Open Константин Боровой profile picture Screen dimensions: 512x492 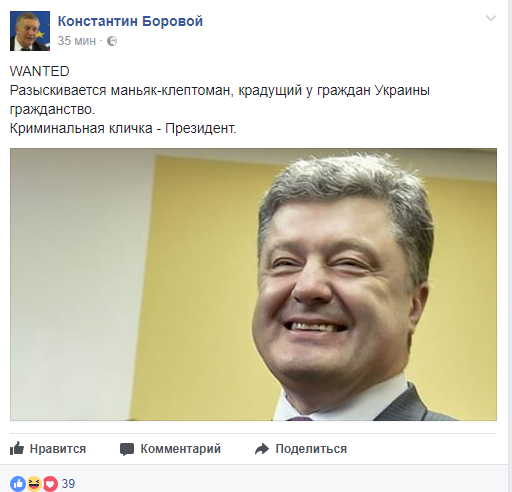coord(30,31)
